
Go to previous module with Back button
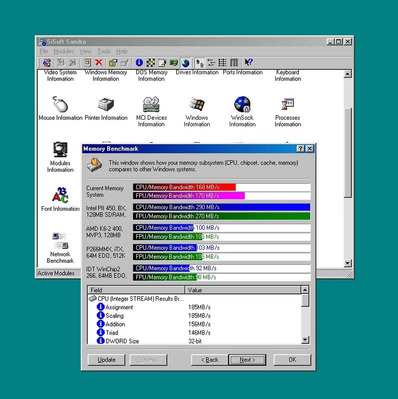(210, 360)
